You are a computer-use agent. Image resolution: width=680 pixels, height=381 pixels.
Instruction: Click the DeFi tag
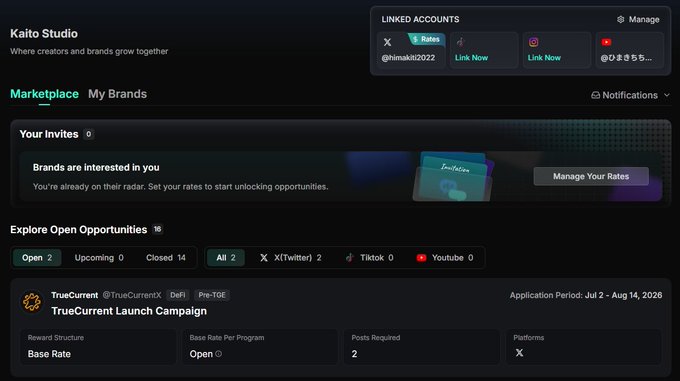click(x=177, y=295)
